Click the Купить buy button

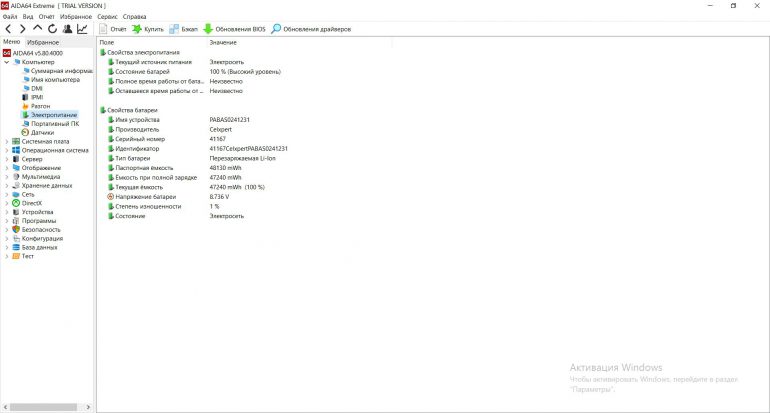[148, 29]
